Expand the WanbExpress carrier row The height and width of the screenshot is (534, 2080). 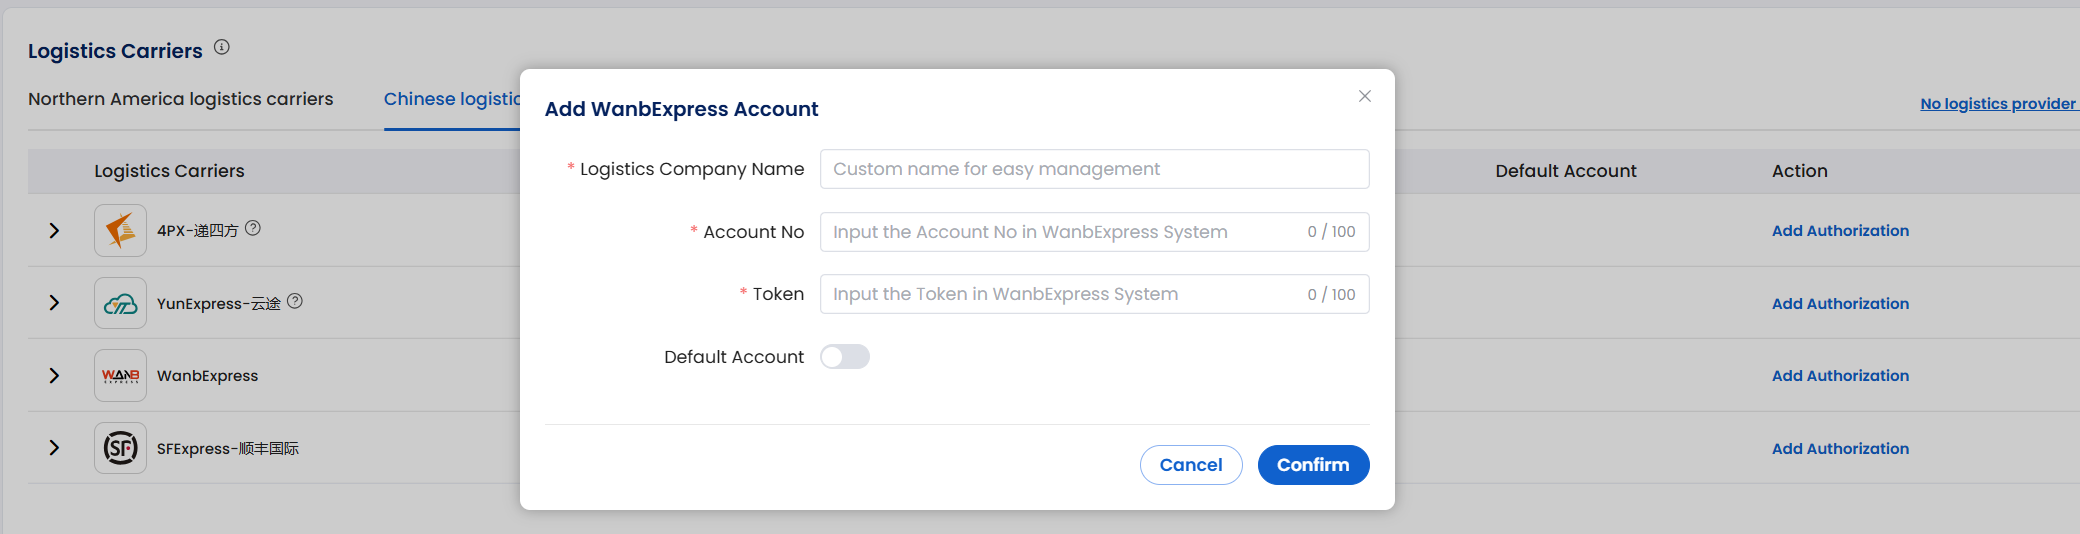54,376
